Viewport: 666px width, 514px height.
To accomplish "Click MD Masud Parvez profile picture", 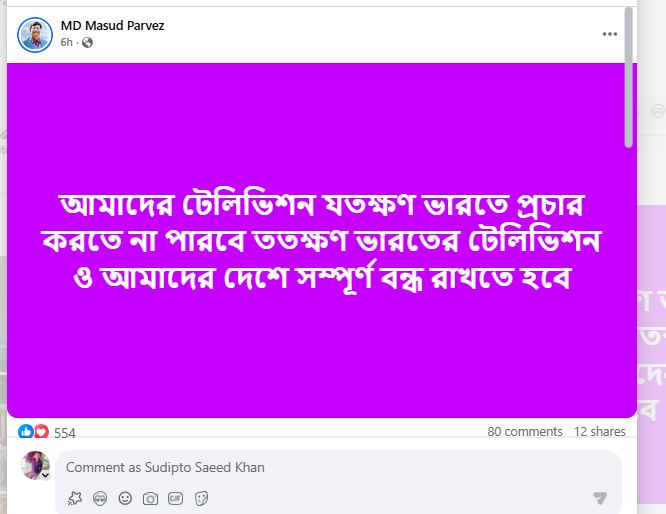I will coord(35,35).
